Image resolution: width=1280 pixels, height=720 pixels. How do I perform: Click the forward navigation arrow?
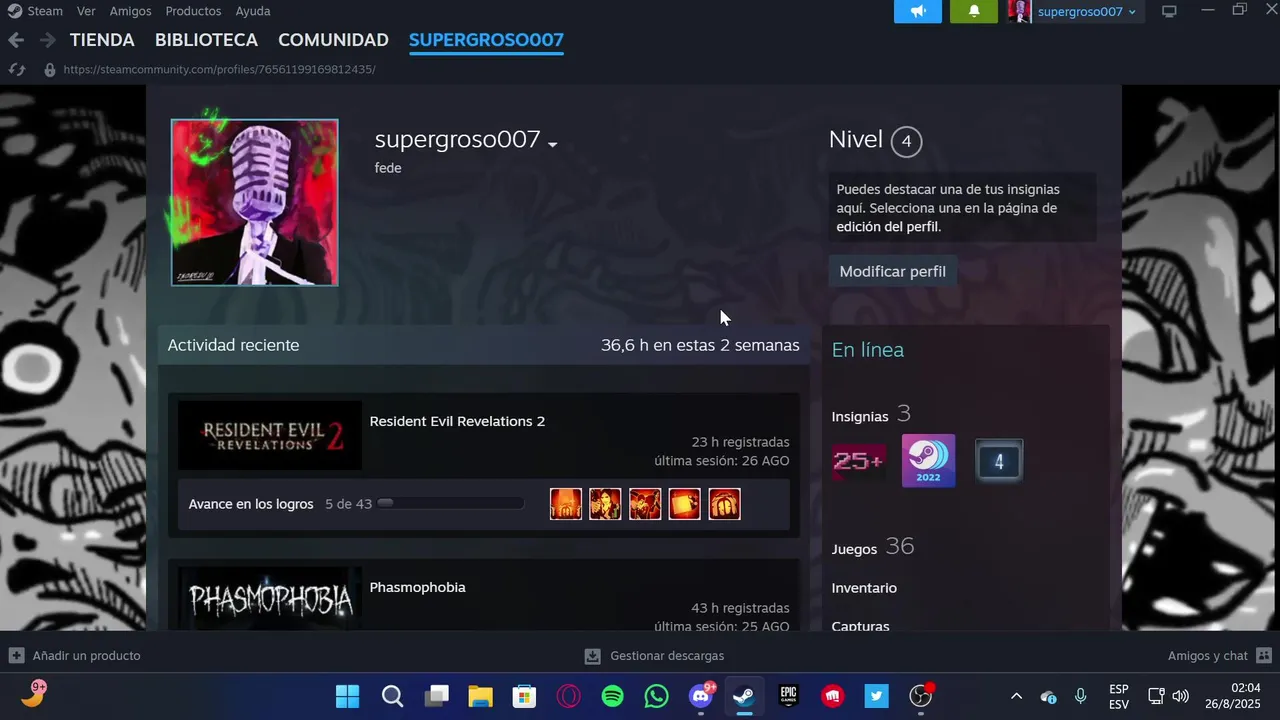47,40
